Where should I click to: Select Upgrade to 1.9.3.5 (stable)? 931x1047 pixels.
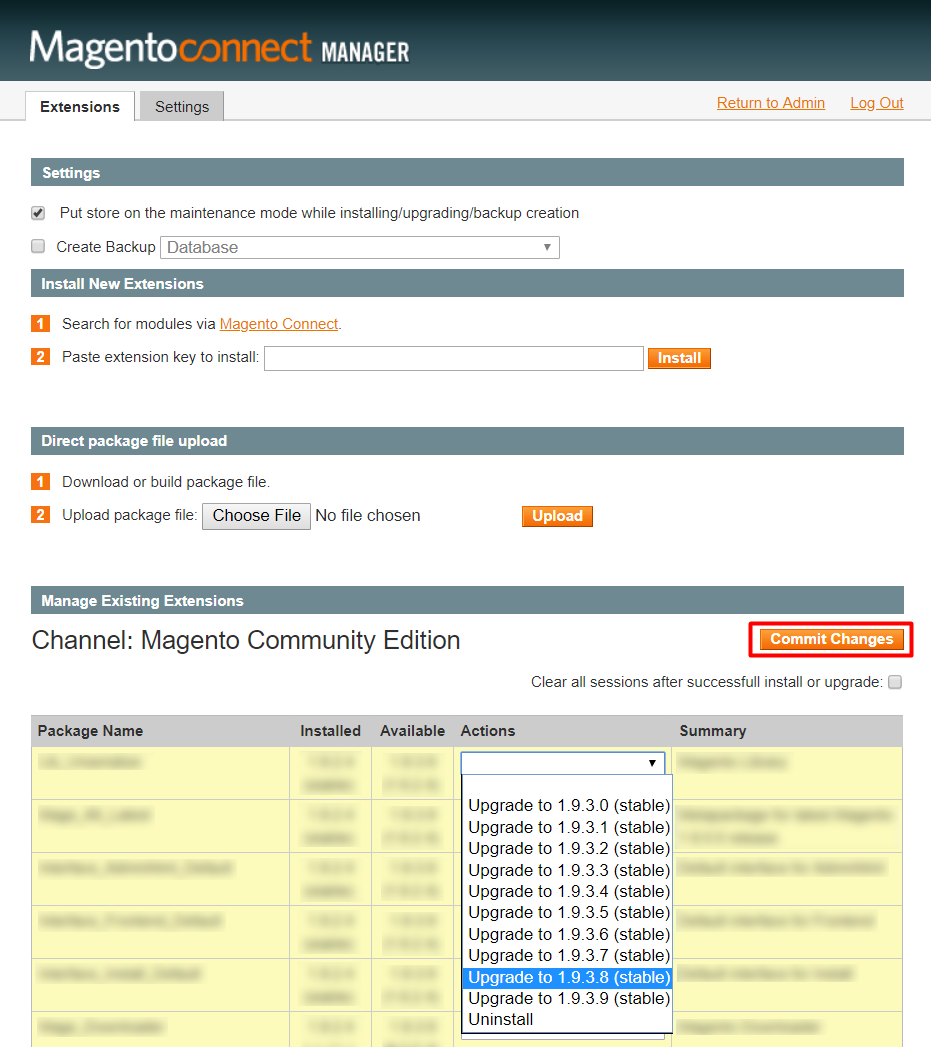pyautogui.click(x=568, y=912)
